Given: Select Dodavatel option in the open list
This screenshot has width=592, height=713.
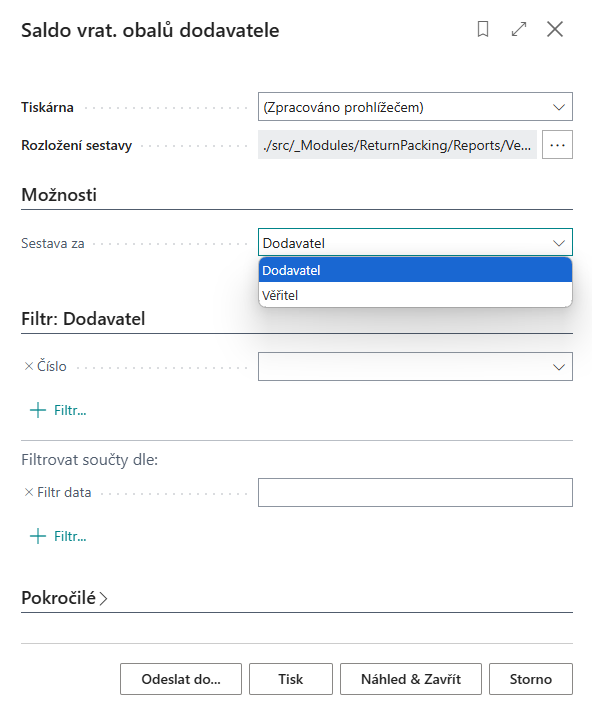Looking at the screenshot, I should click(415, 271).
